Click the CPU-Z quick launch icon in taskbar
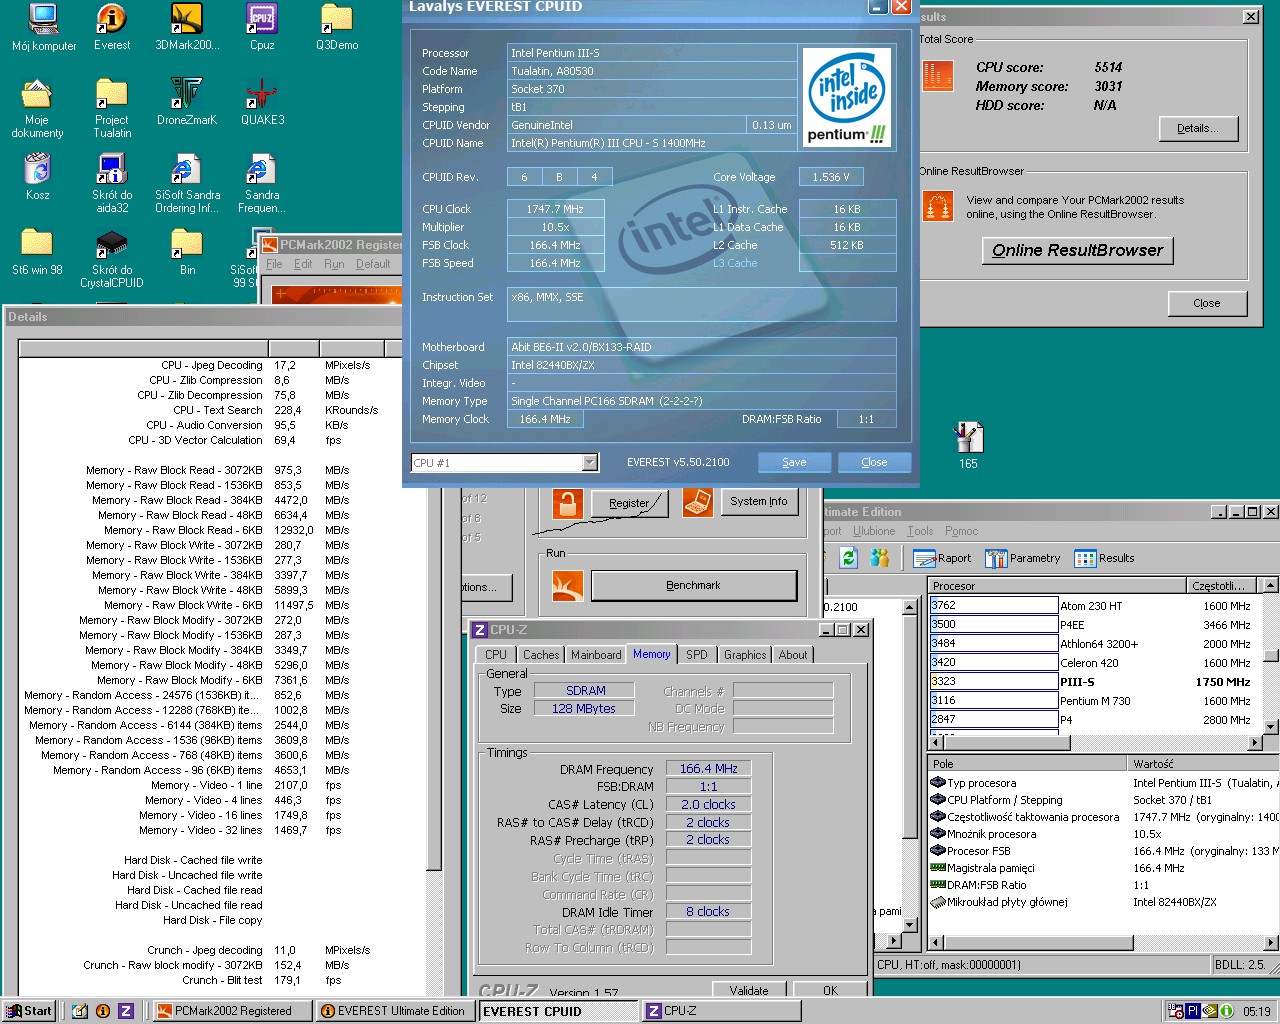Screen dimensions: 1280x1024 (x=126, y=1011)
